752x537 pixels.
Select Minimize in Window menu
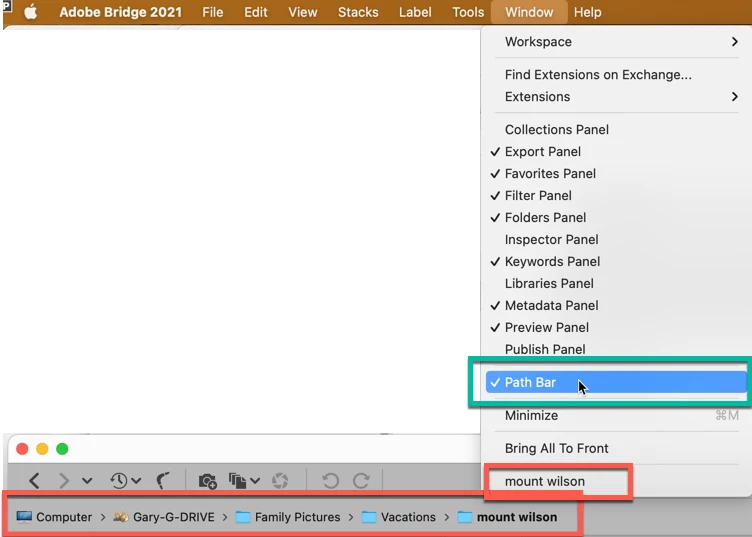(x=616, y=416)
